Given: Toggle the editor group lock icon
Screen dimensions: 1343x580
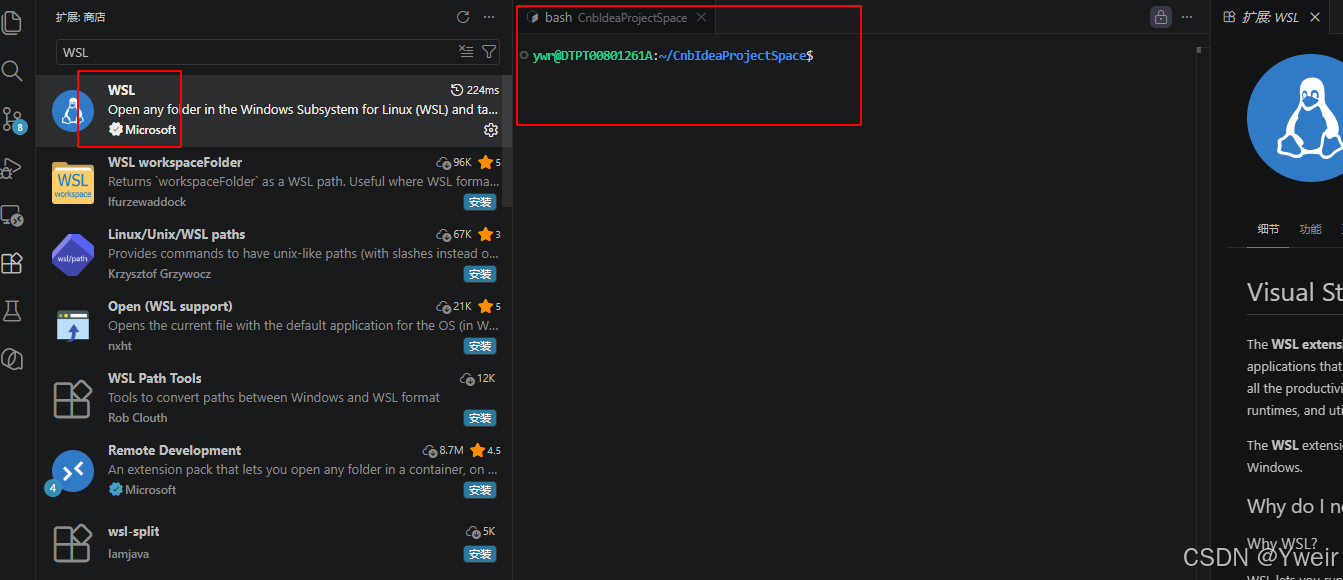Looking at the screenshot, I should pyautogui.click(x=1160, y=17).
